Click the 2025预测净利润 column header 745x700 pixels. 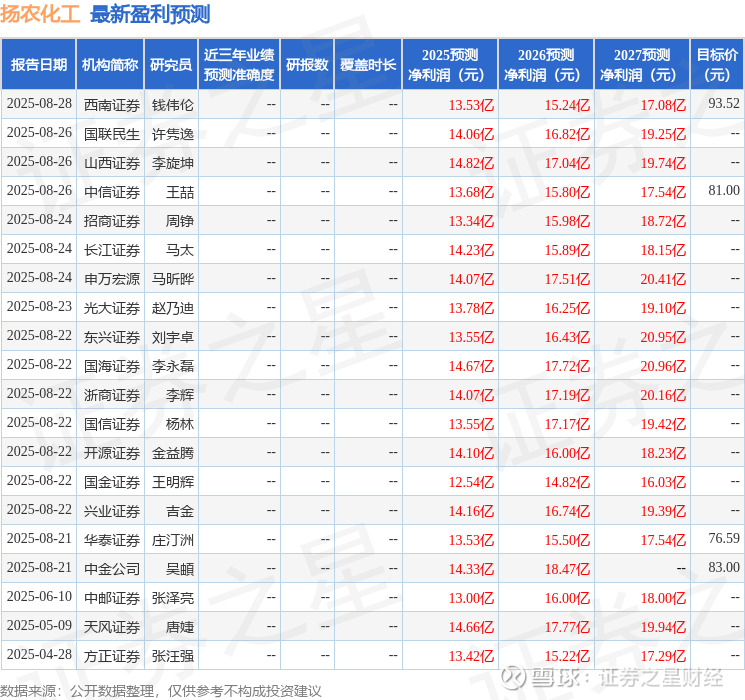pyautogui.click(x=450, y=65)
